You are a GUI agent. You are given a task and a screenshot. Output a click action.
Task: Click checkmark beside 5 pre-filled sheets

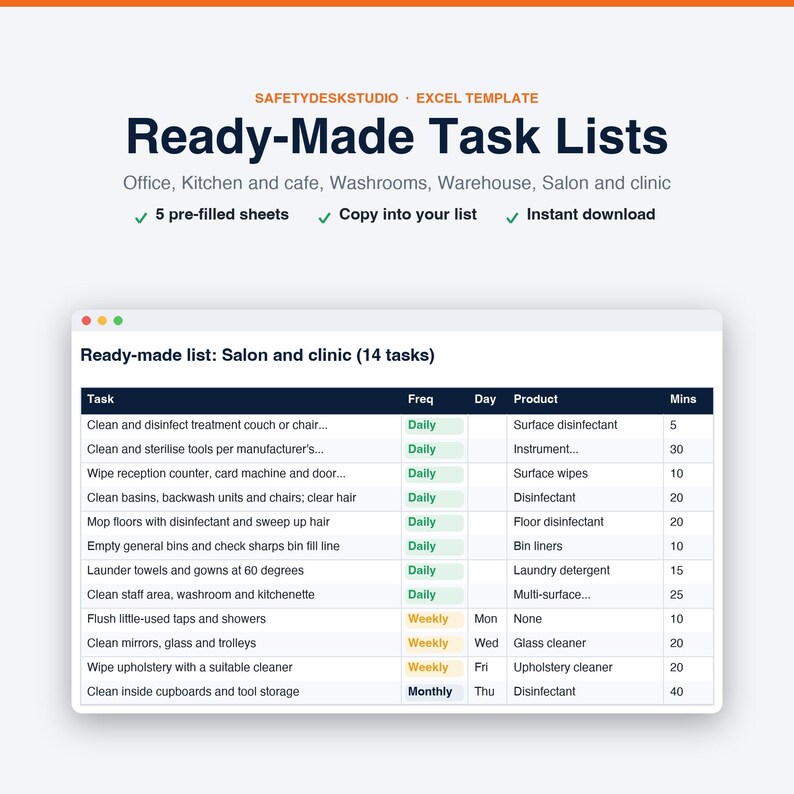[x=141, y=218]
